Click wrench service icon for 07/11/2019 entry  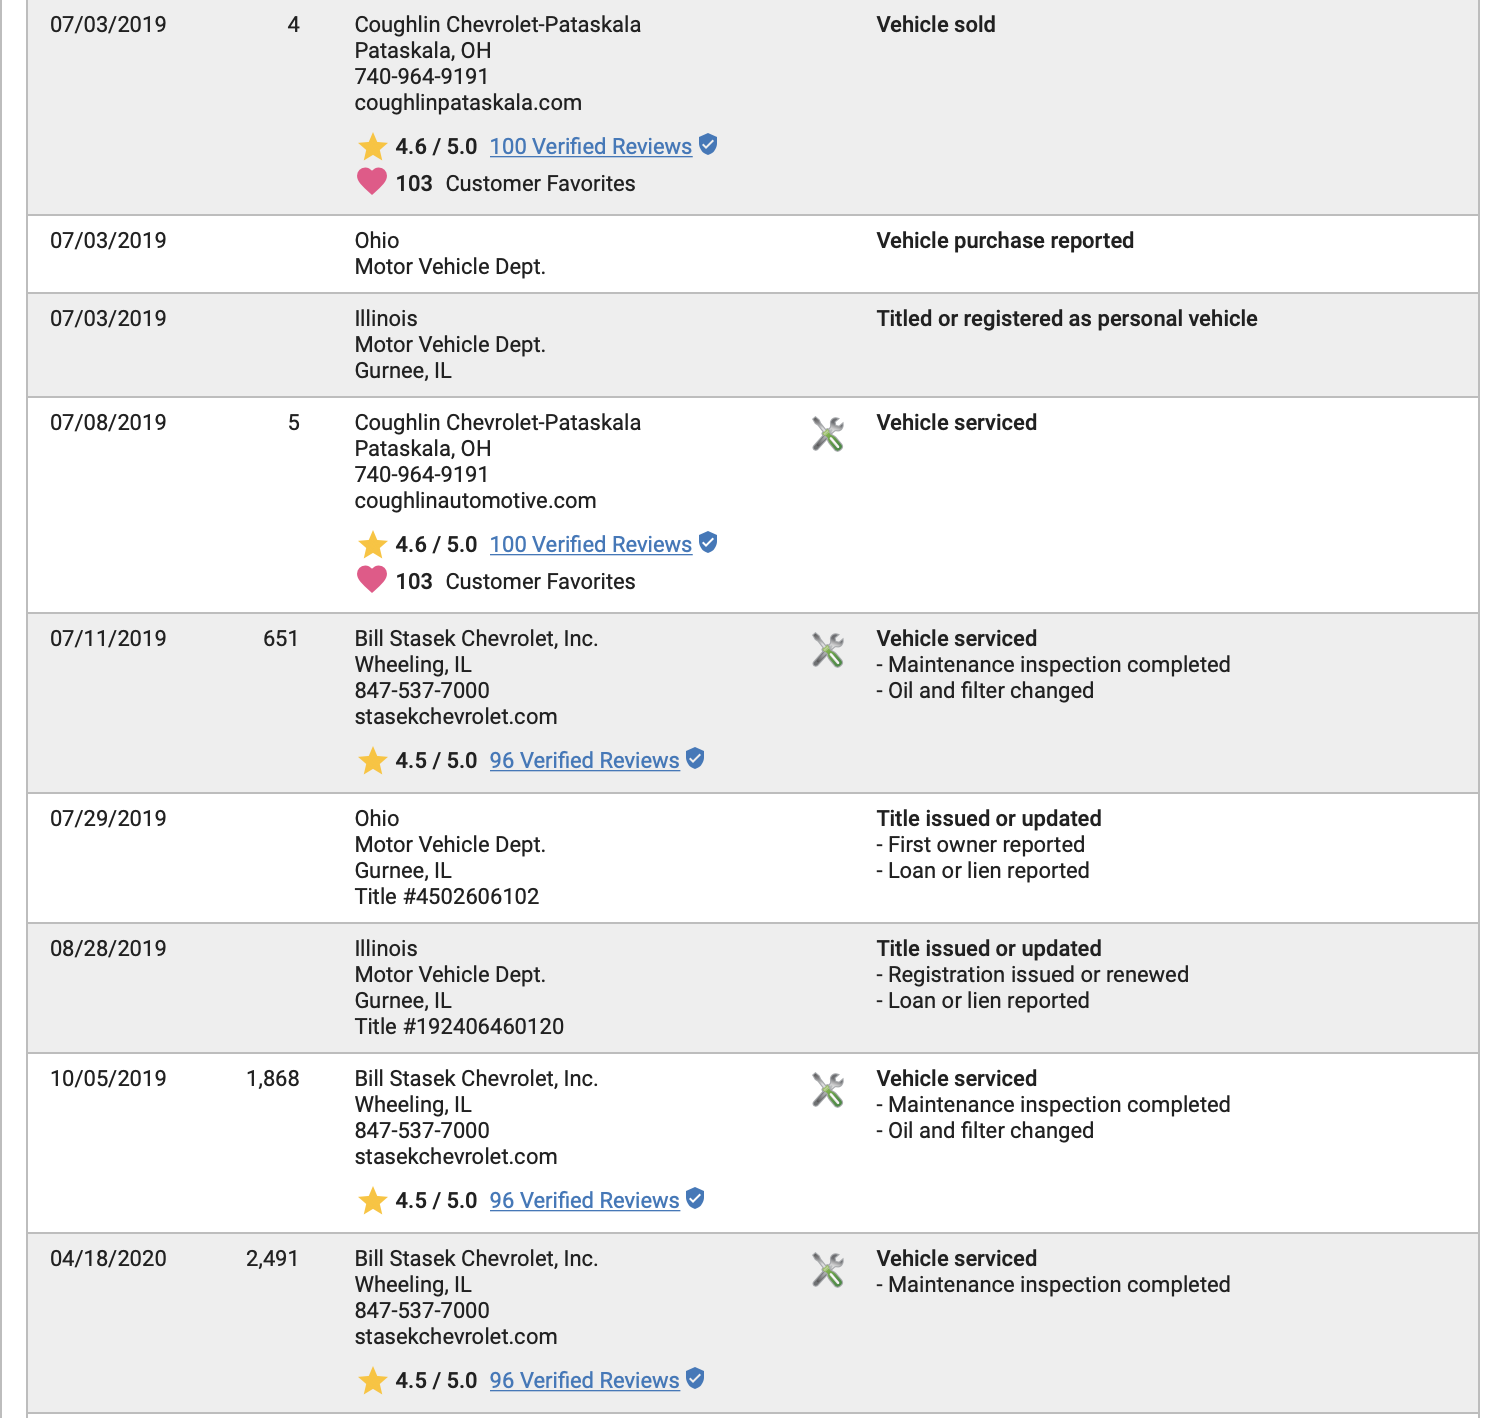[x=828, y=650]
